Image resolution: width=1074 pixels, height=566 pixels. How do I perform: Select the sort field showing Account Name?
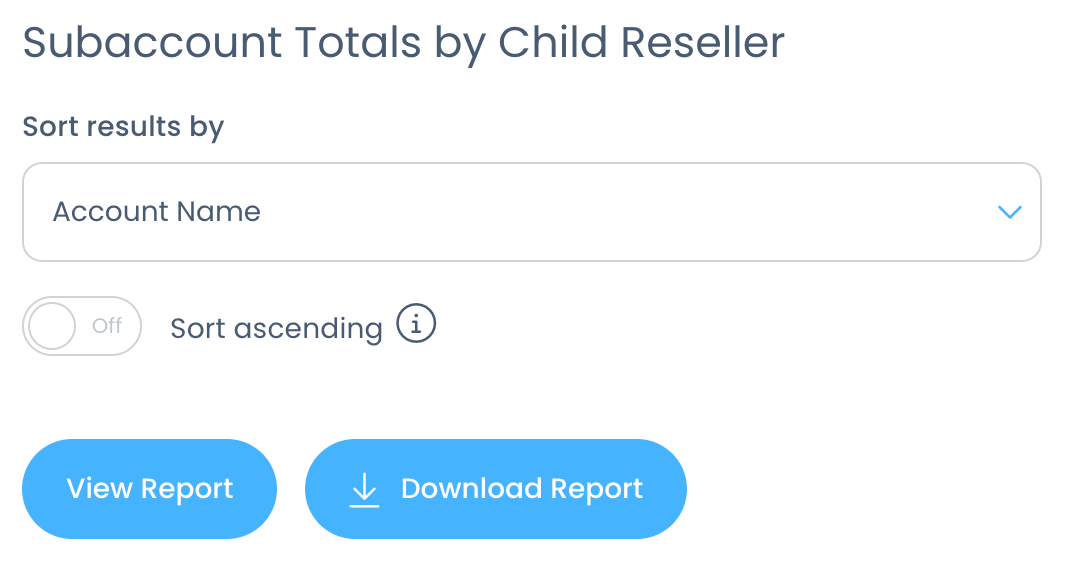tap(532, 212)
